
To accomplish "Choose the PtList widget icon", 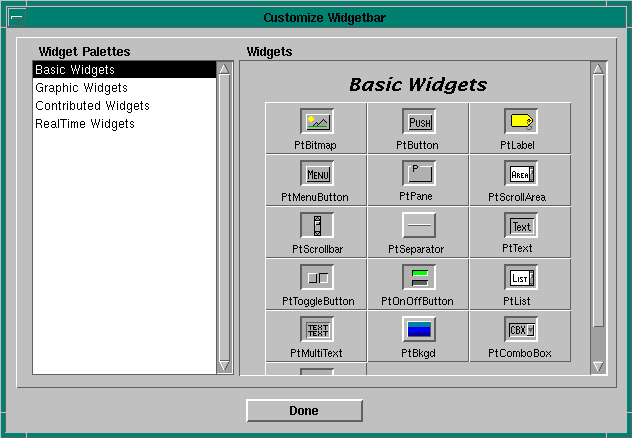I will pyautogui.click(x=521, y=278).
